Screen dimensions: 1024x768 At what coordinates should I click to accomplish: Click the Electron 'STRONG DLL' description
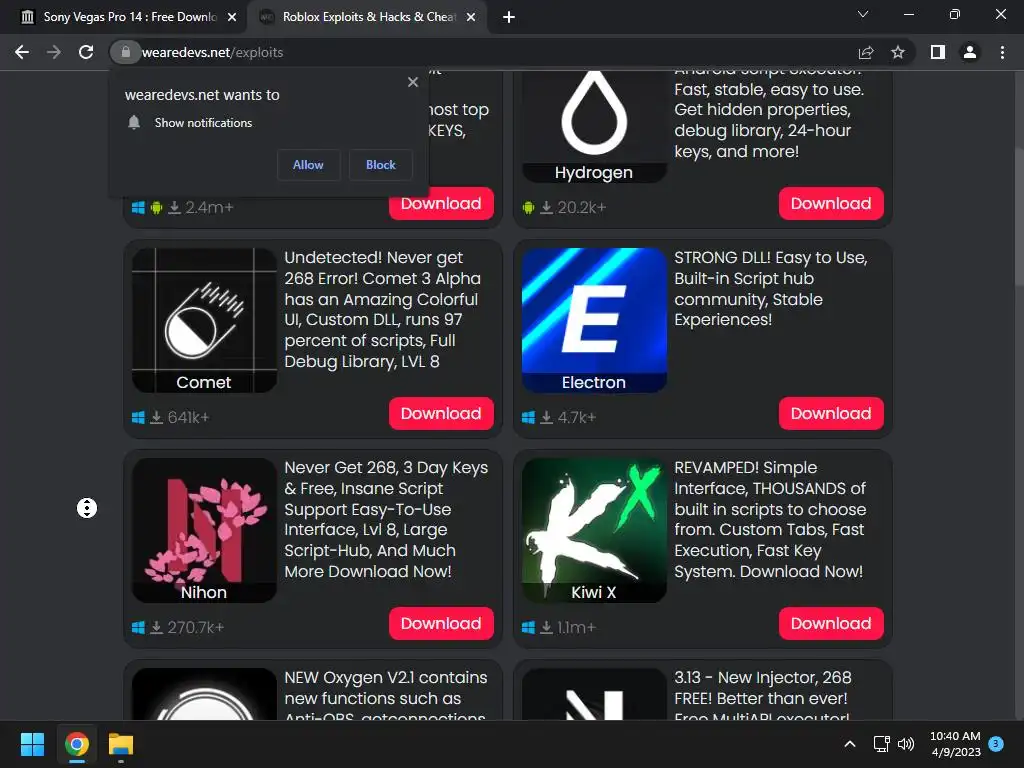pyautogui.click(x=771, y=289)
